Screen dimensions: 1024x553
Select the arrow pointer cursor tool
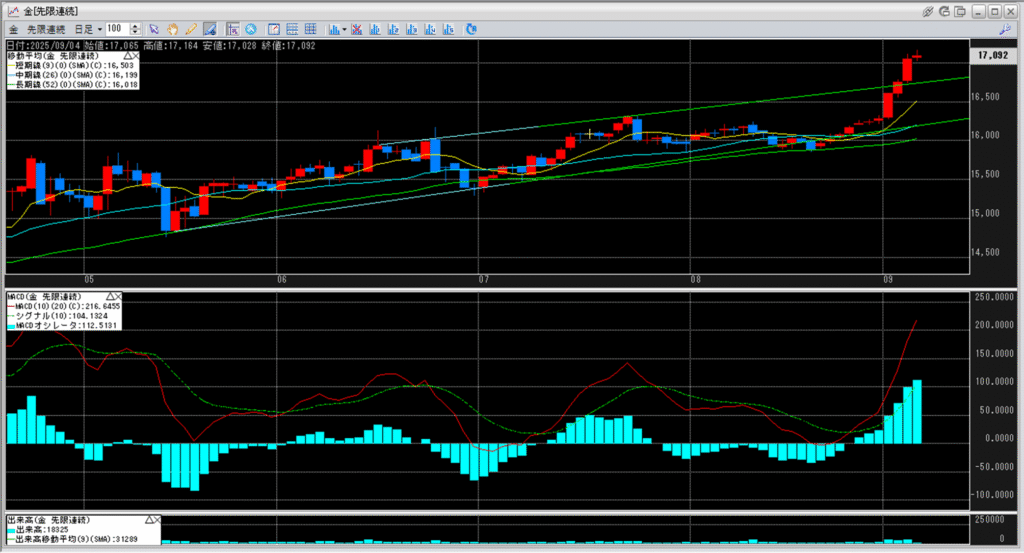[153, 29]
